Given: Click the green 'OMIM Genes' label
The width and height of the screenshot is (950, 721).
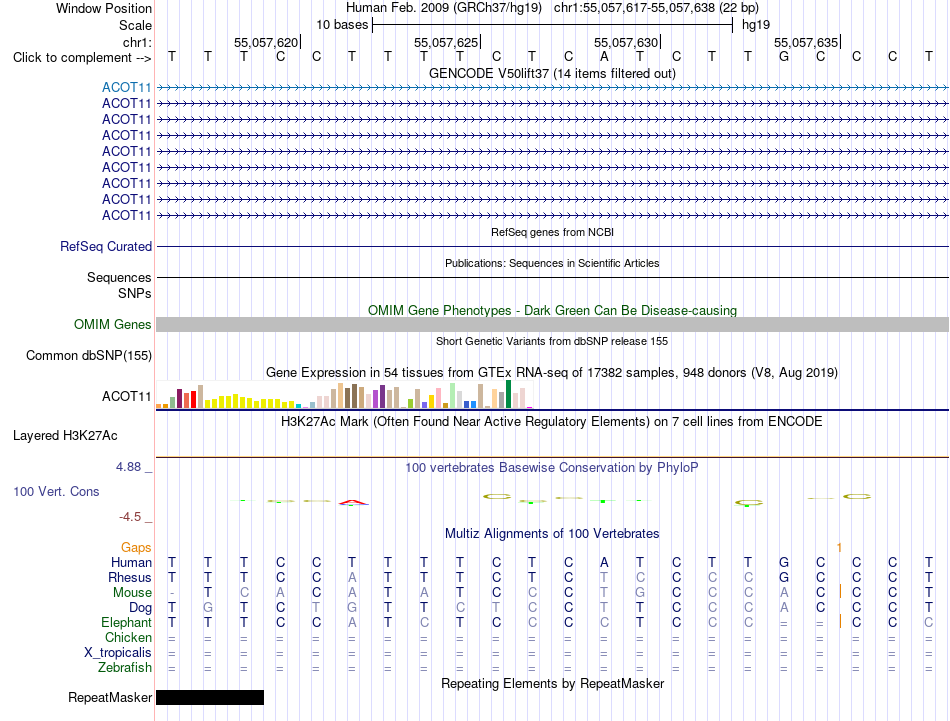Looking at the screenshot, I should (112, 325).
